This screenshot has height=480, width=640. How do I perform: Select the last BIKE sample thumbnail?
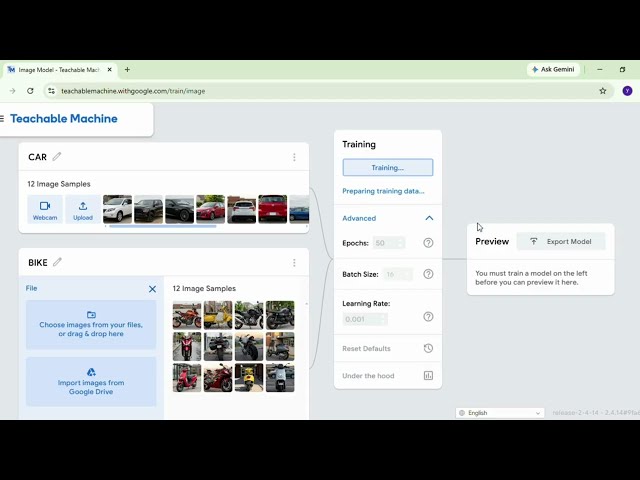[x=280, y=378]
